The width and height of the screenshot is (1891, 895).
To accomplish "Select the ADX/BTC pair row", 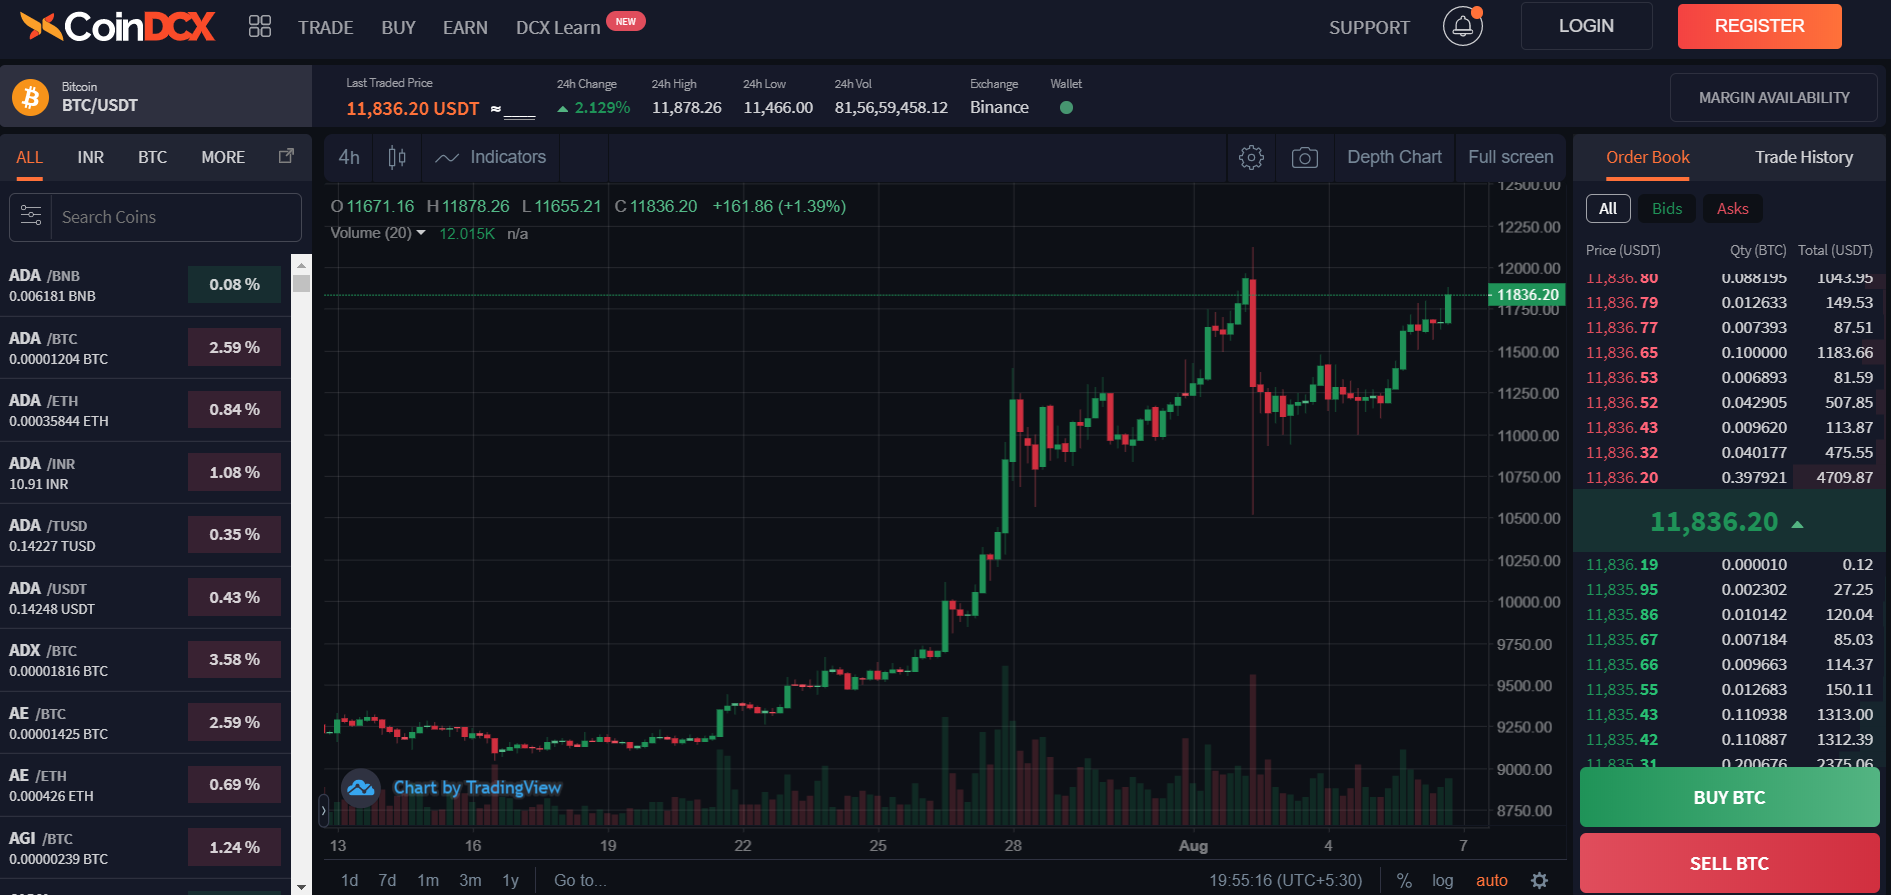I will pos(145,660).
